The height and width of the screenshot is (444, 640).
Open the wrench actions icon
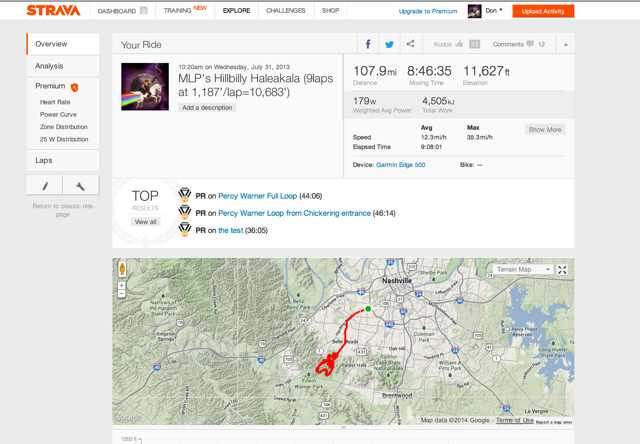[x=81, y=186]
